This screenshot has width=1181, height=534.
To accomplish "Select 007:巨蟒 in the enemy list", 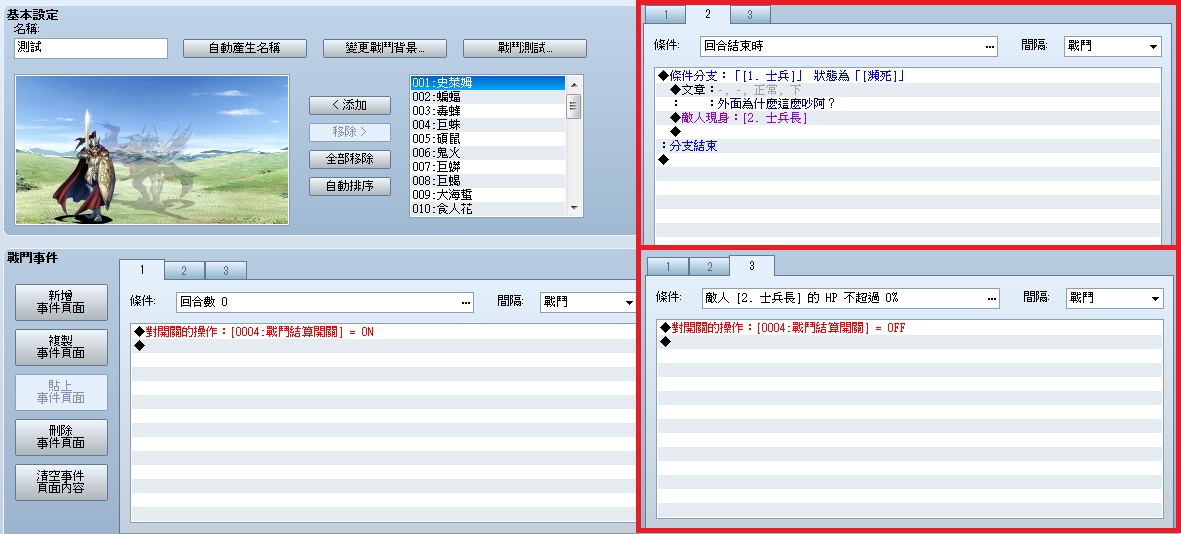I will 488,166.
